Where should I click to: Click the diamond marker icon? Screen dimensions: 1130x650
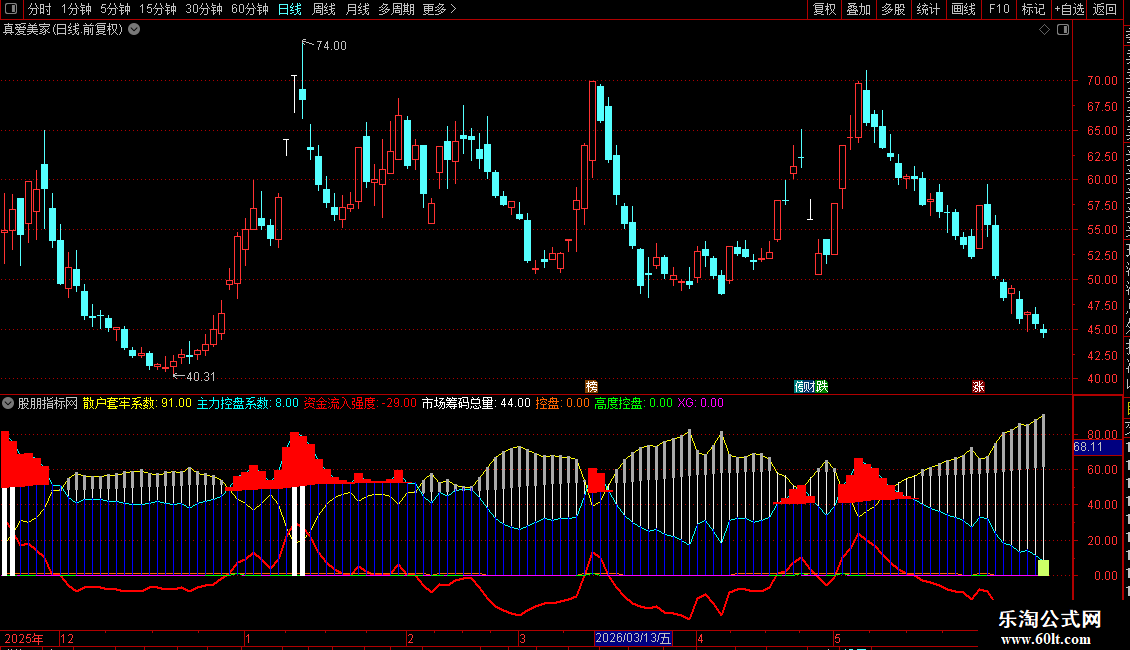(1044, 30)
